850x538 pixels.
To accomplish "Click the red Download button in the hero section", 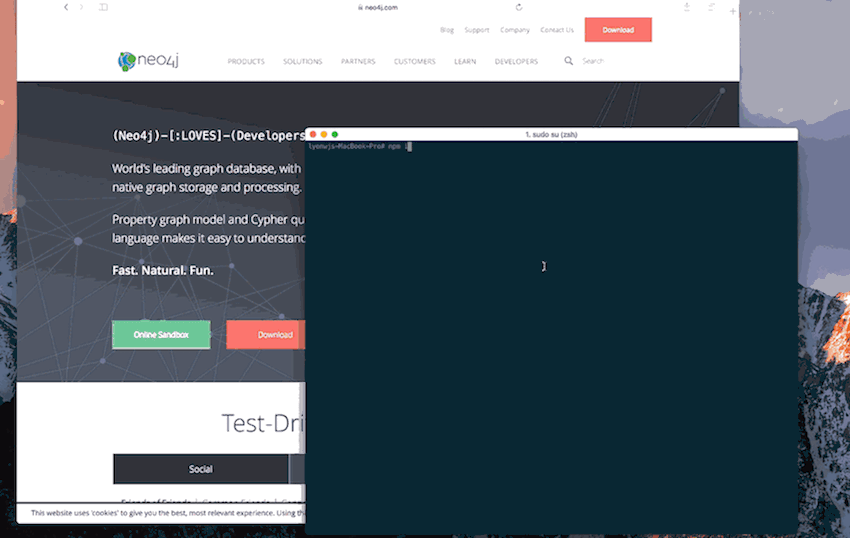I will click(x=266, y=335).
